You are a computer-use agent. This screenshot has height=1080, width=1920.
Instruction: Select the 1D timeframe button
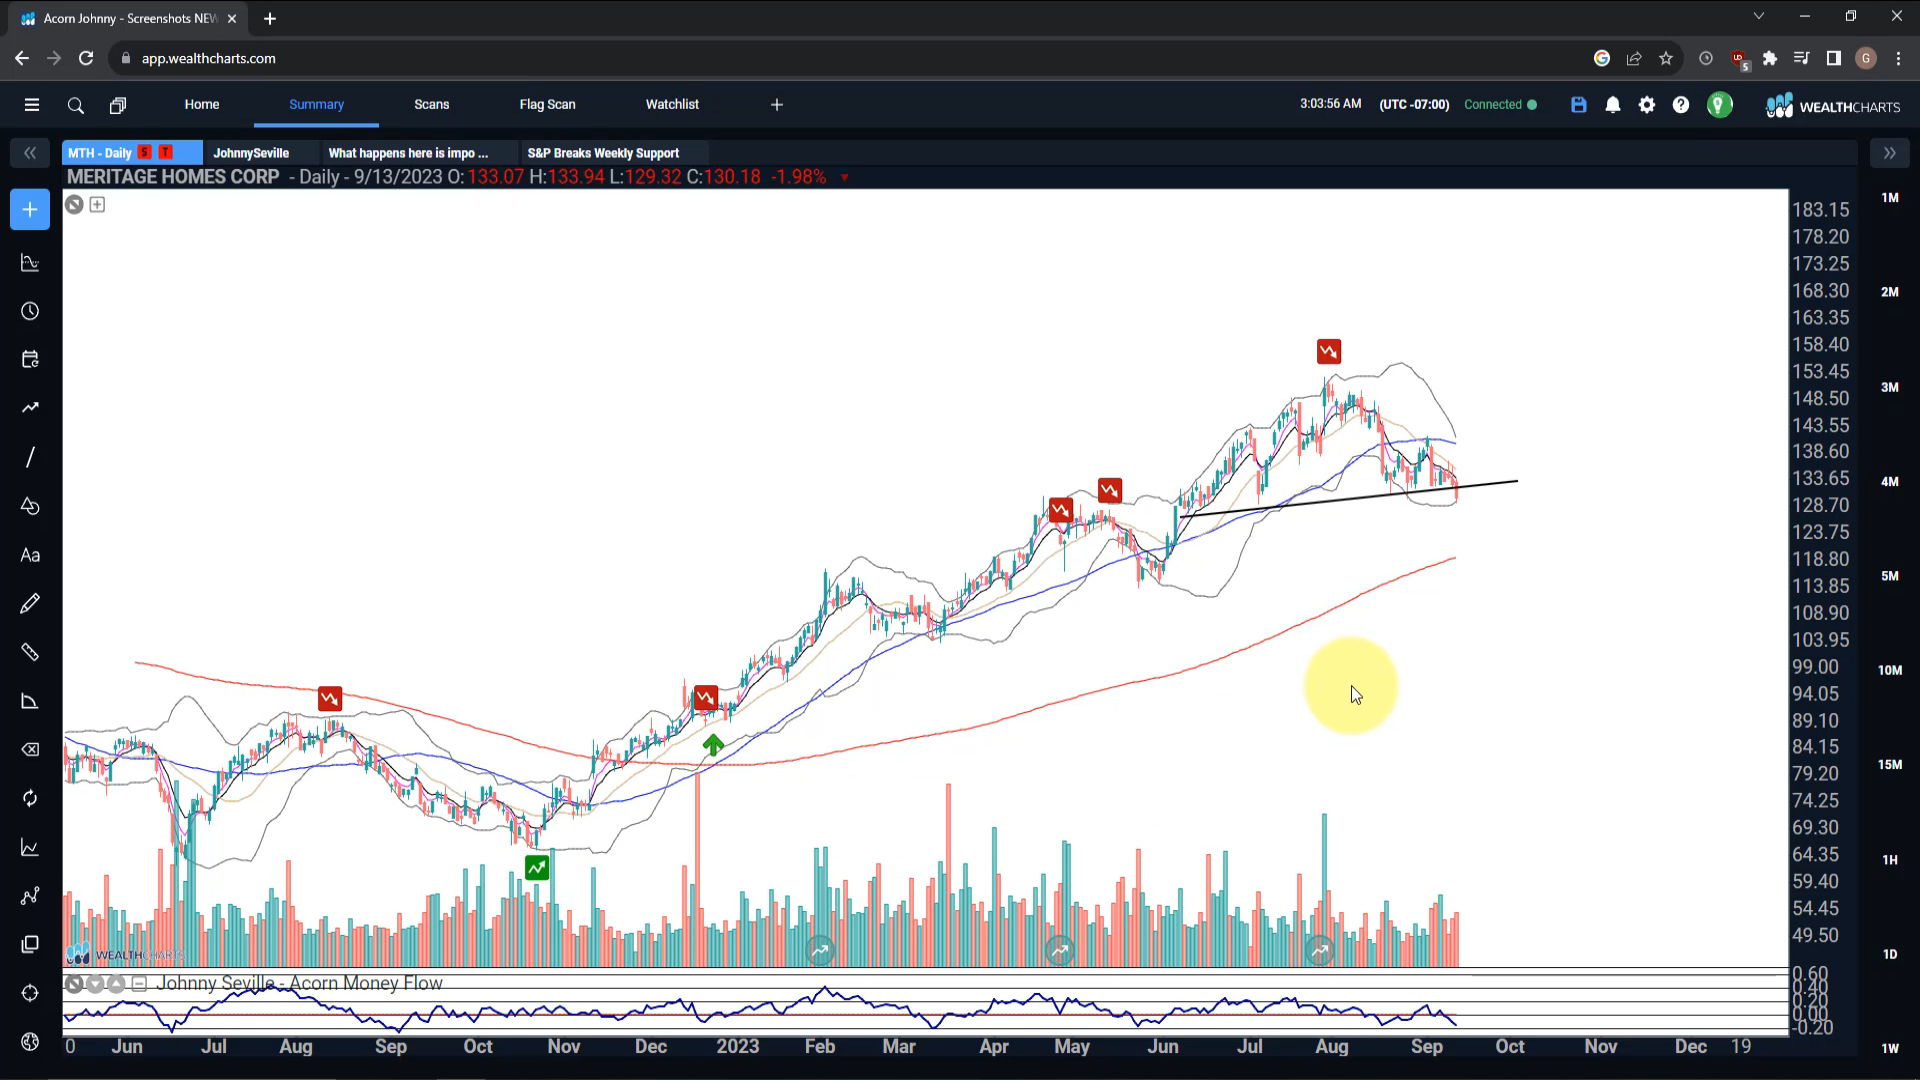[1890, 954]
